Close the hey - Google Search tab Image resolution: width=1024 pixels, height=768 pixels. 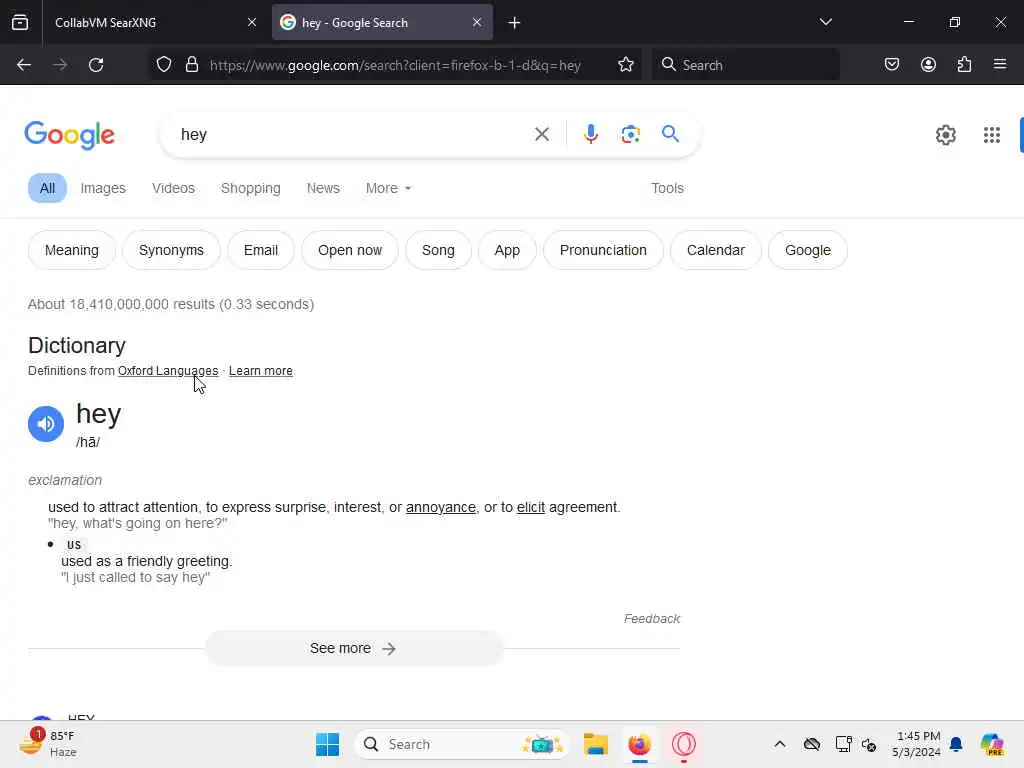pos(477,22)
